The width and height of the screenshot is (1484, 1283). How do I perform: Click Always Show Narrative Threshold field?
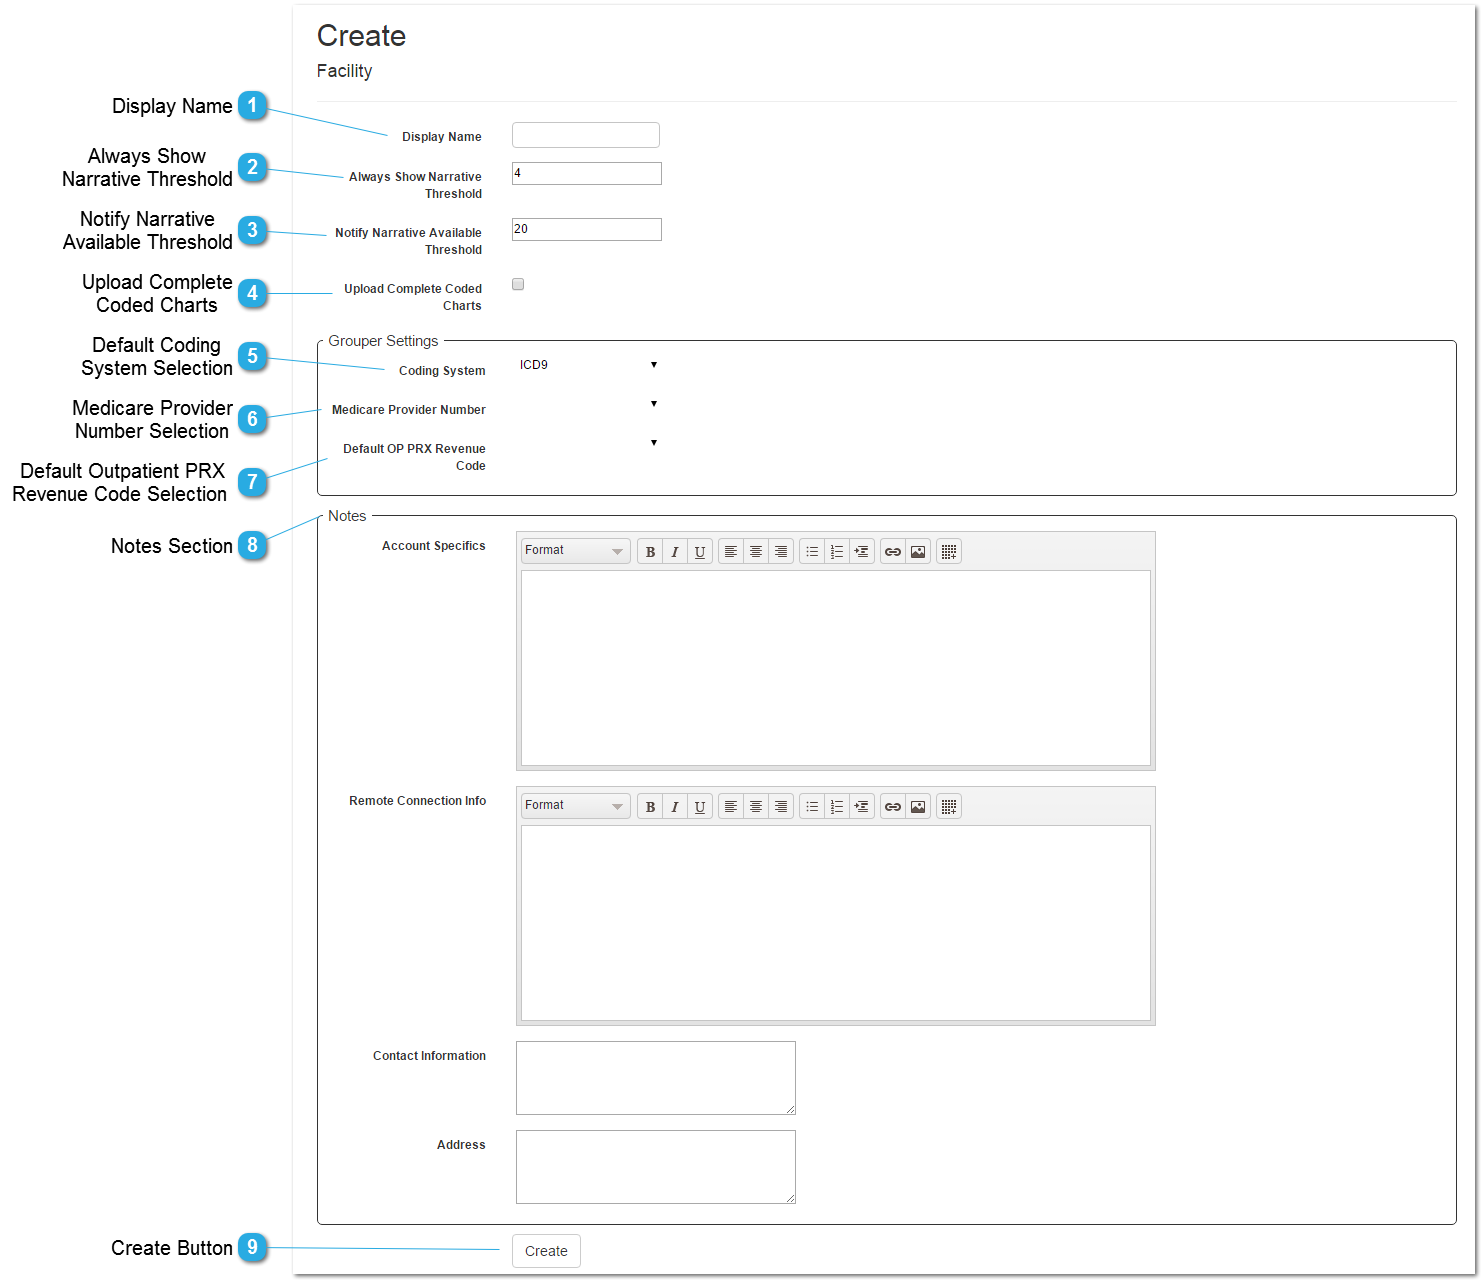point(586,174)
